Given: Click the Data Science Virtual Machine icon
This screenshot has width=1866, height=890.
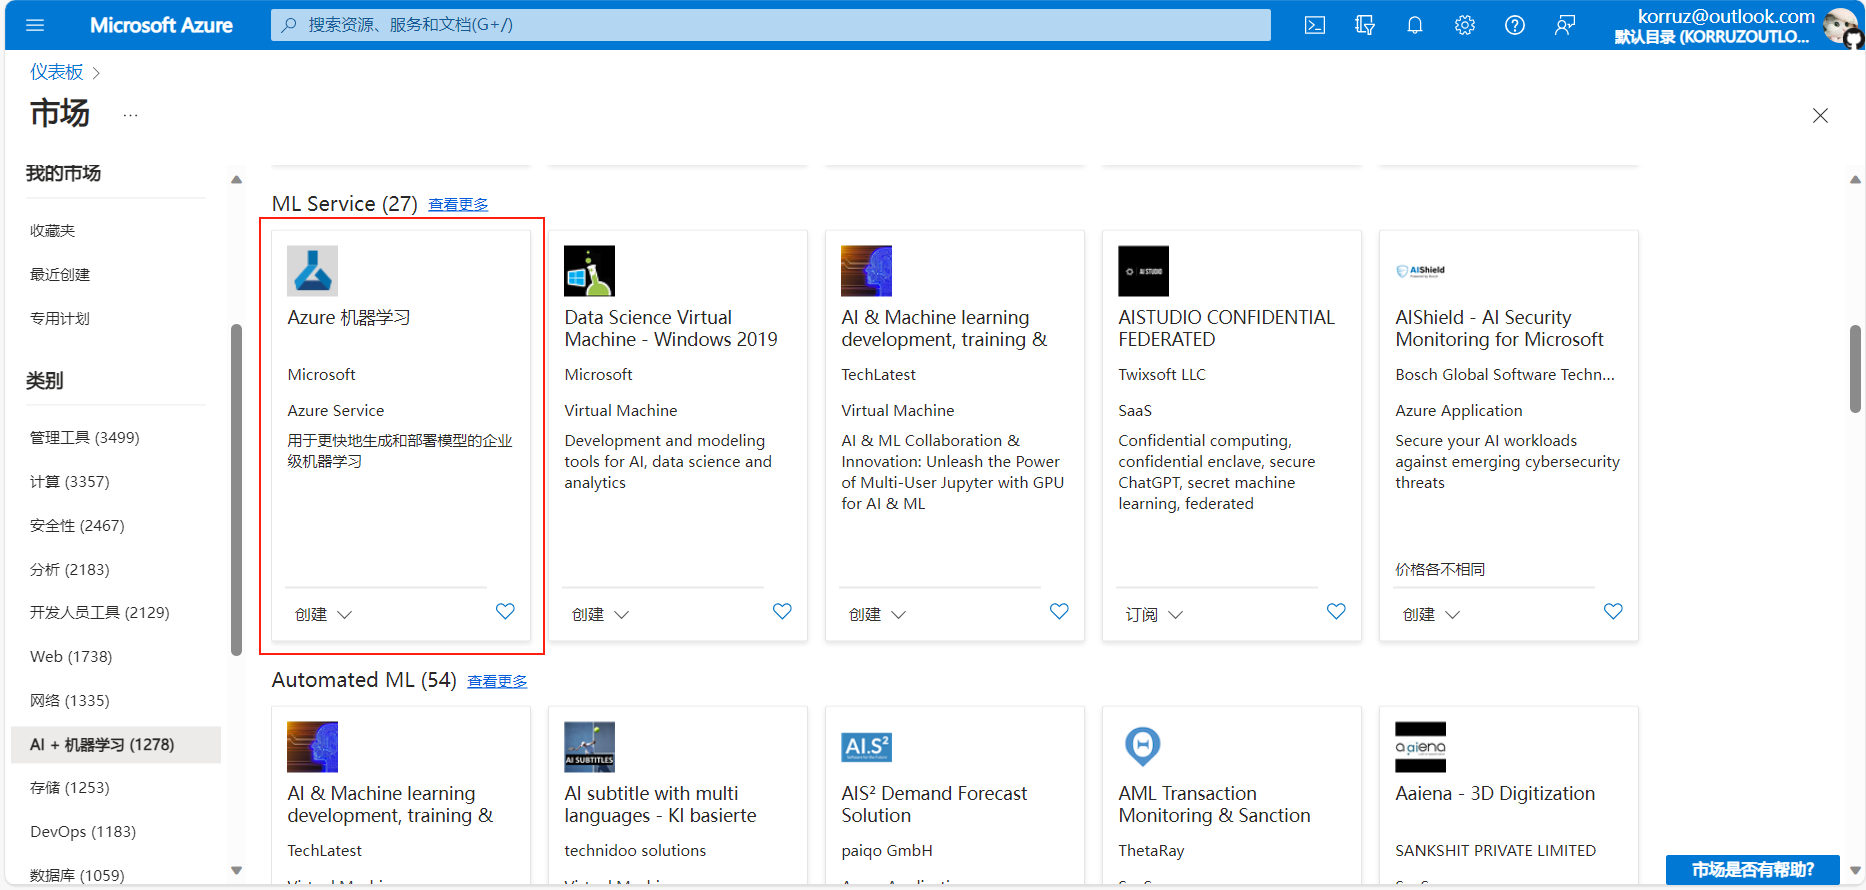Looking at the screenshot, I should click(x=589, y=271).
